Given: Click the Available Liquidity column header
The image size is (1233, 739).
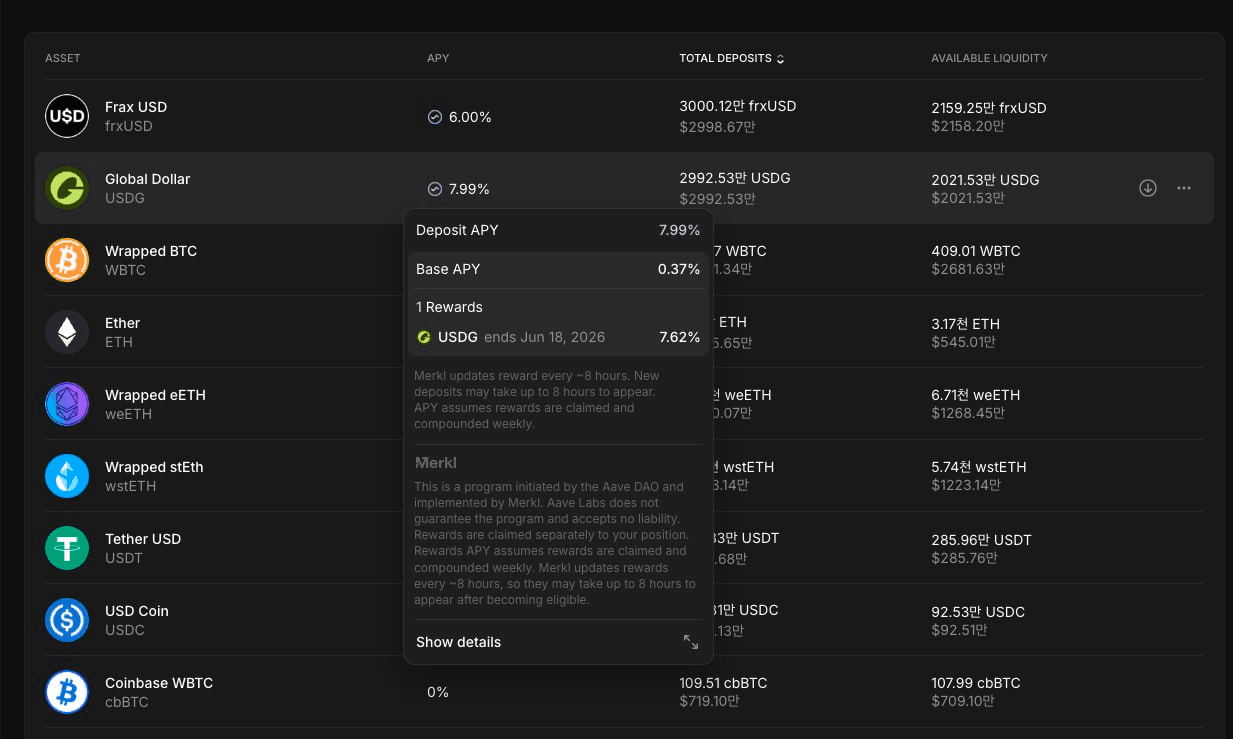Looking at the screenshot, I should tap(989, 58).
